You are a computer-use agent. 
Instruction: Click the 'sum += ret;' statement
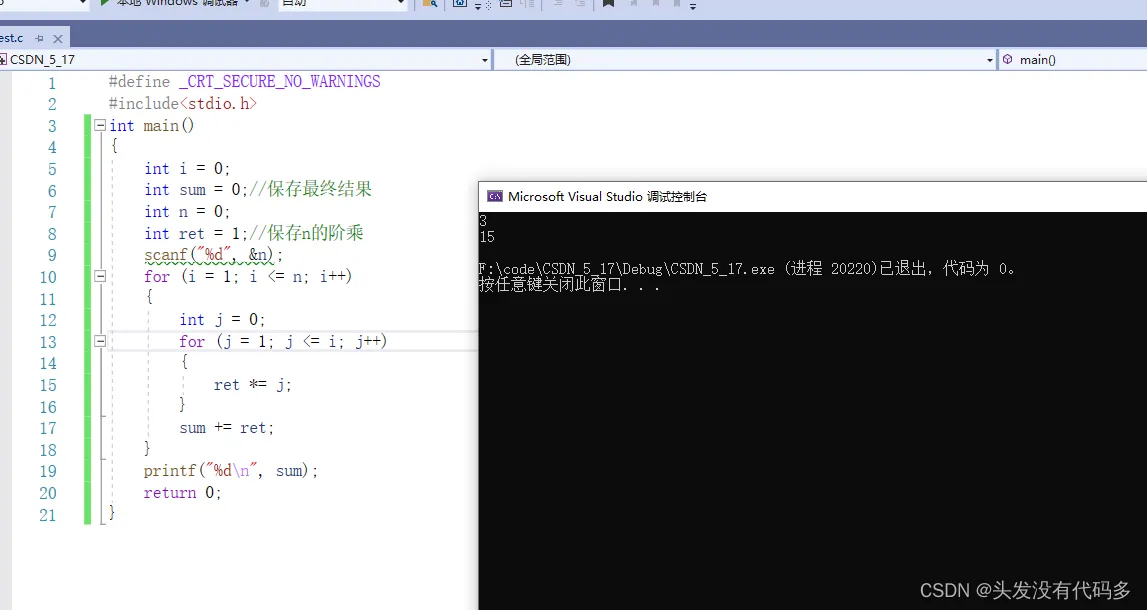(x=227, y=428)
